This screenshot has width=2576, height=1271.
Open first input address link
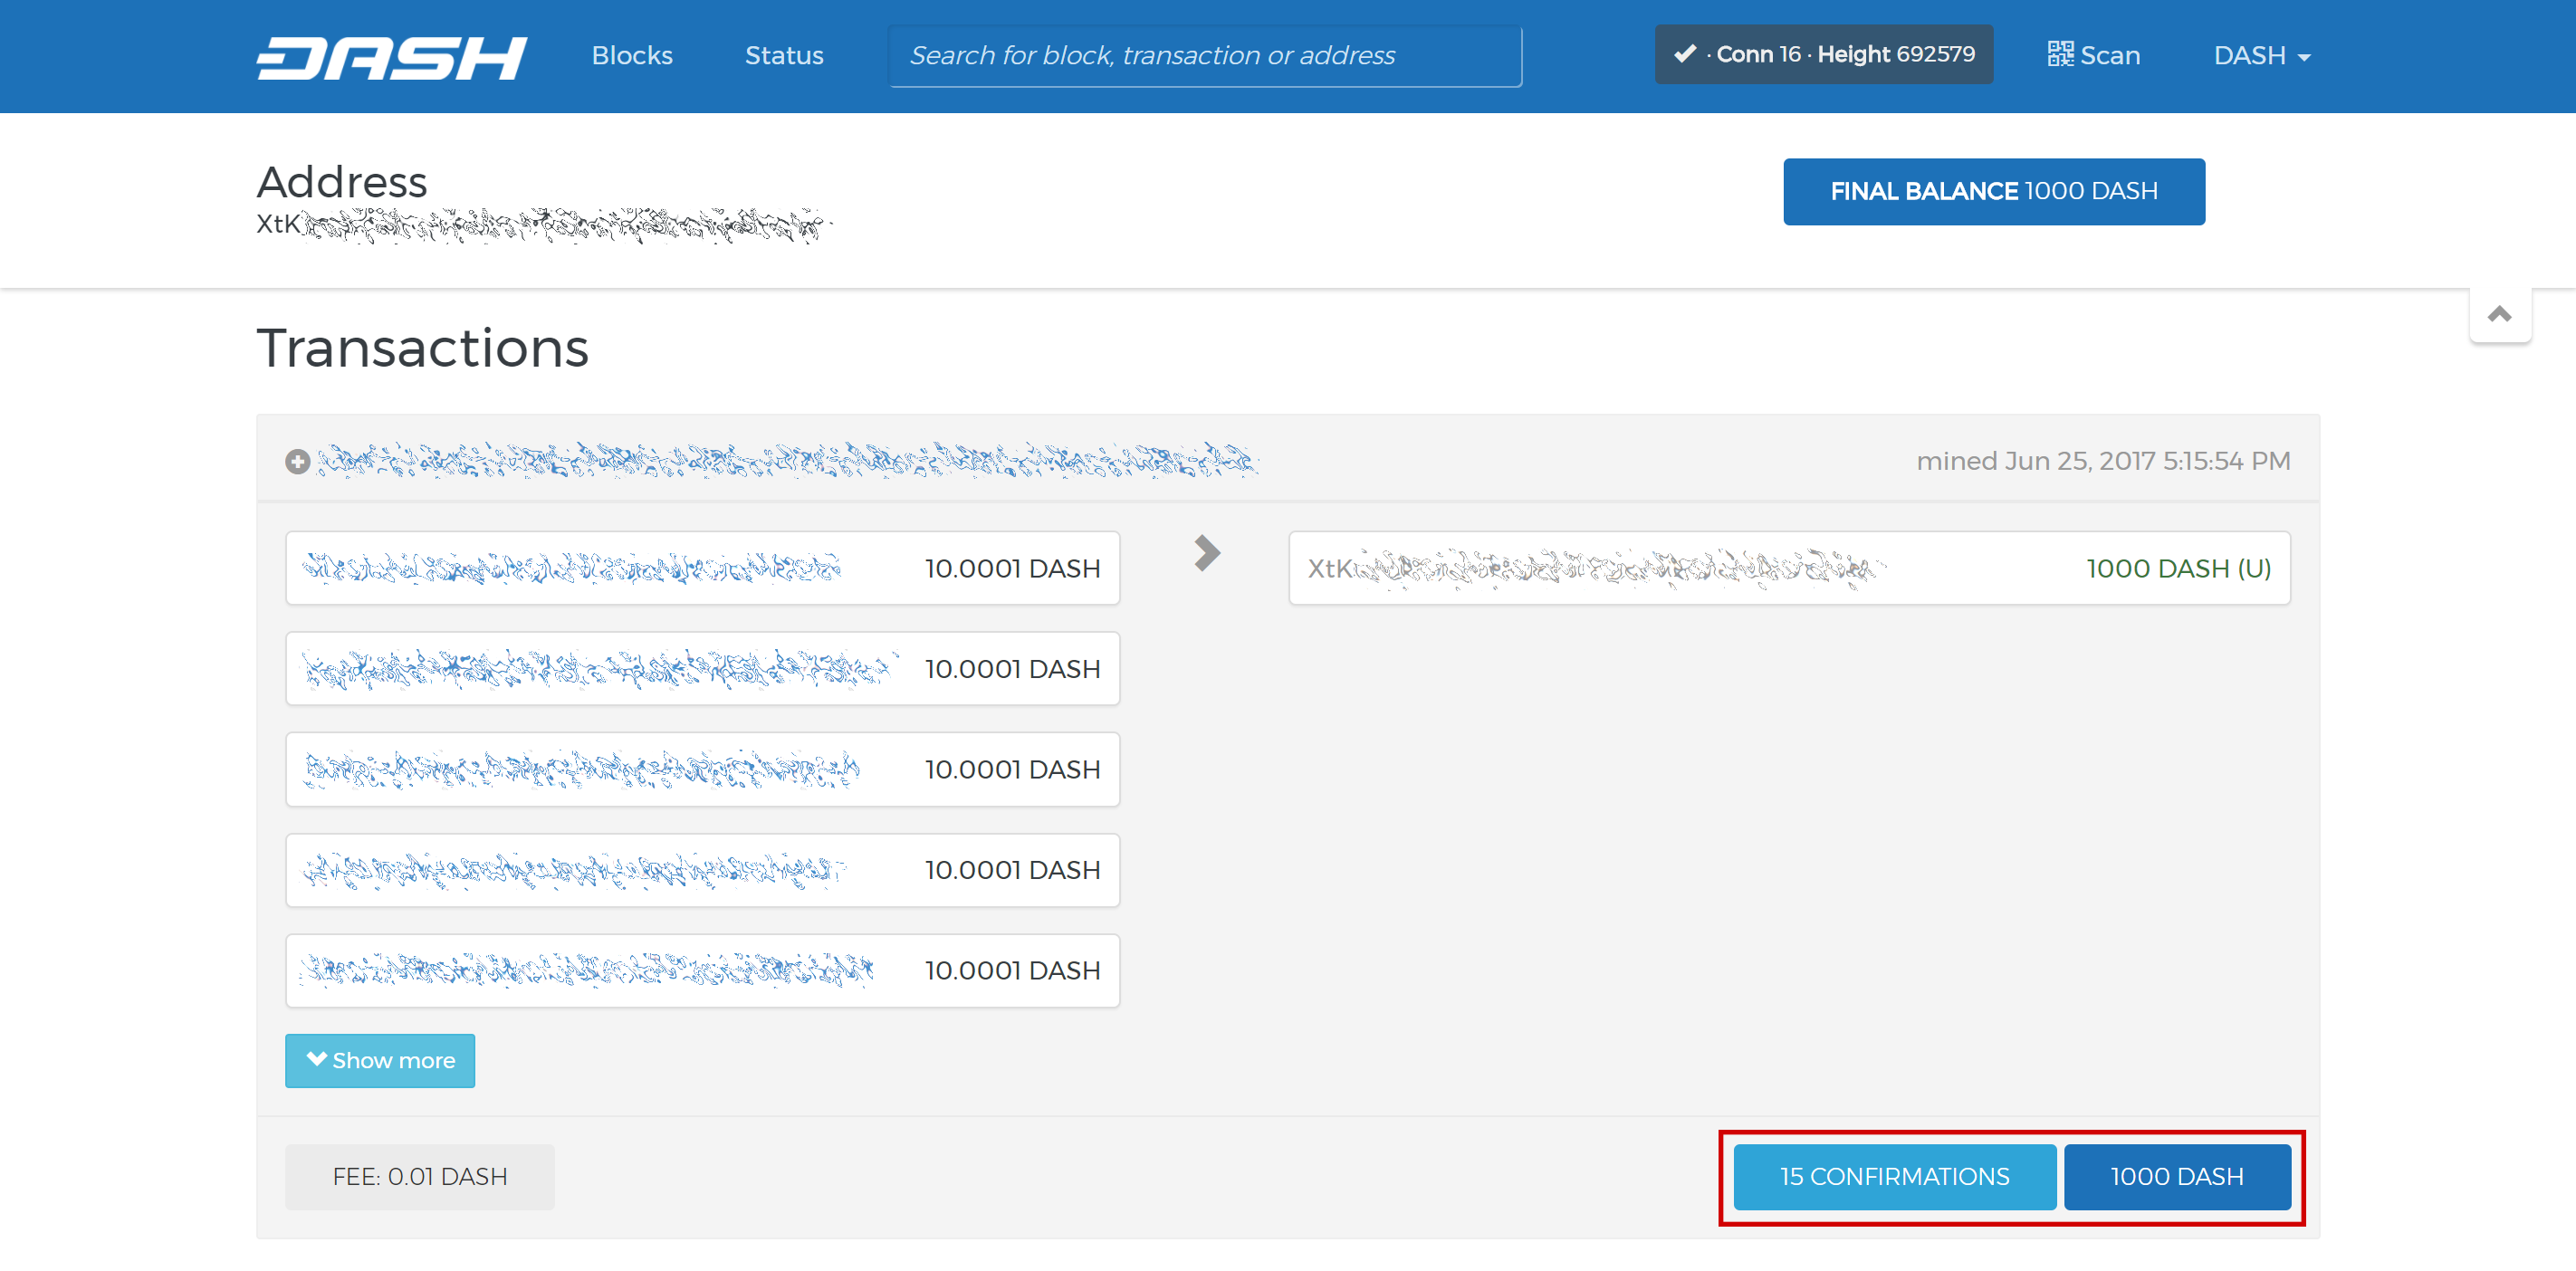tap(572, 568)
